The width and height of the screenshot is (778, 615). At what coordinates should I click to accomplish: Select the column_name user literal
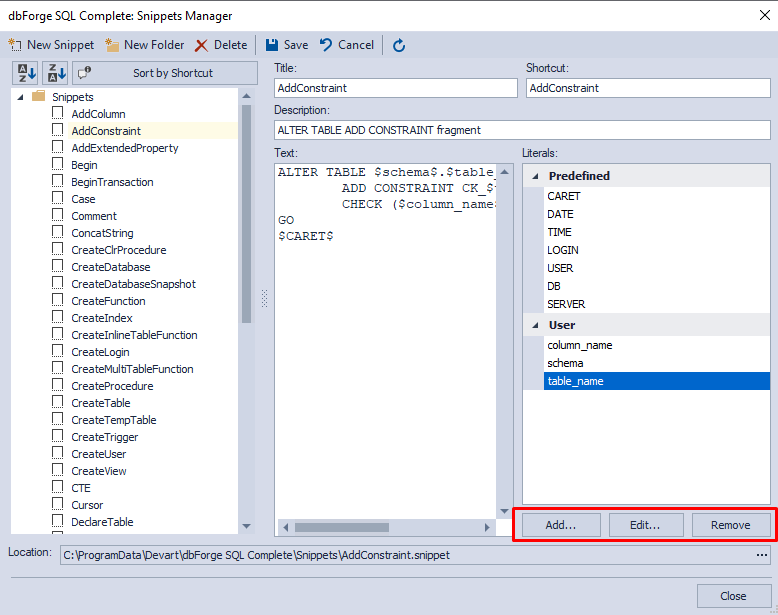pyautogui.click(x=657, y=345)
